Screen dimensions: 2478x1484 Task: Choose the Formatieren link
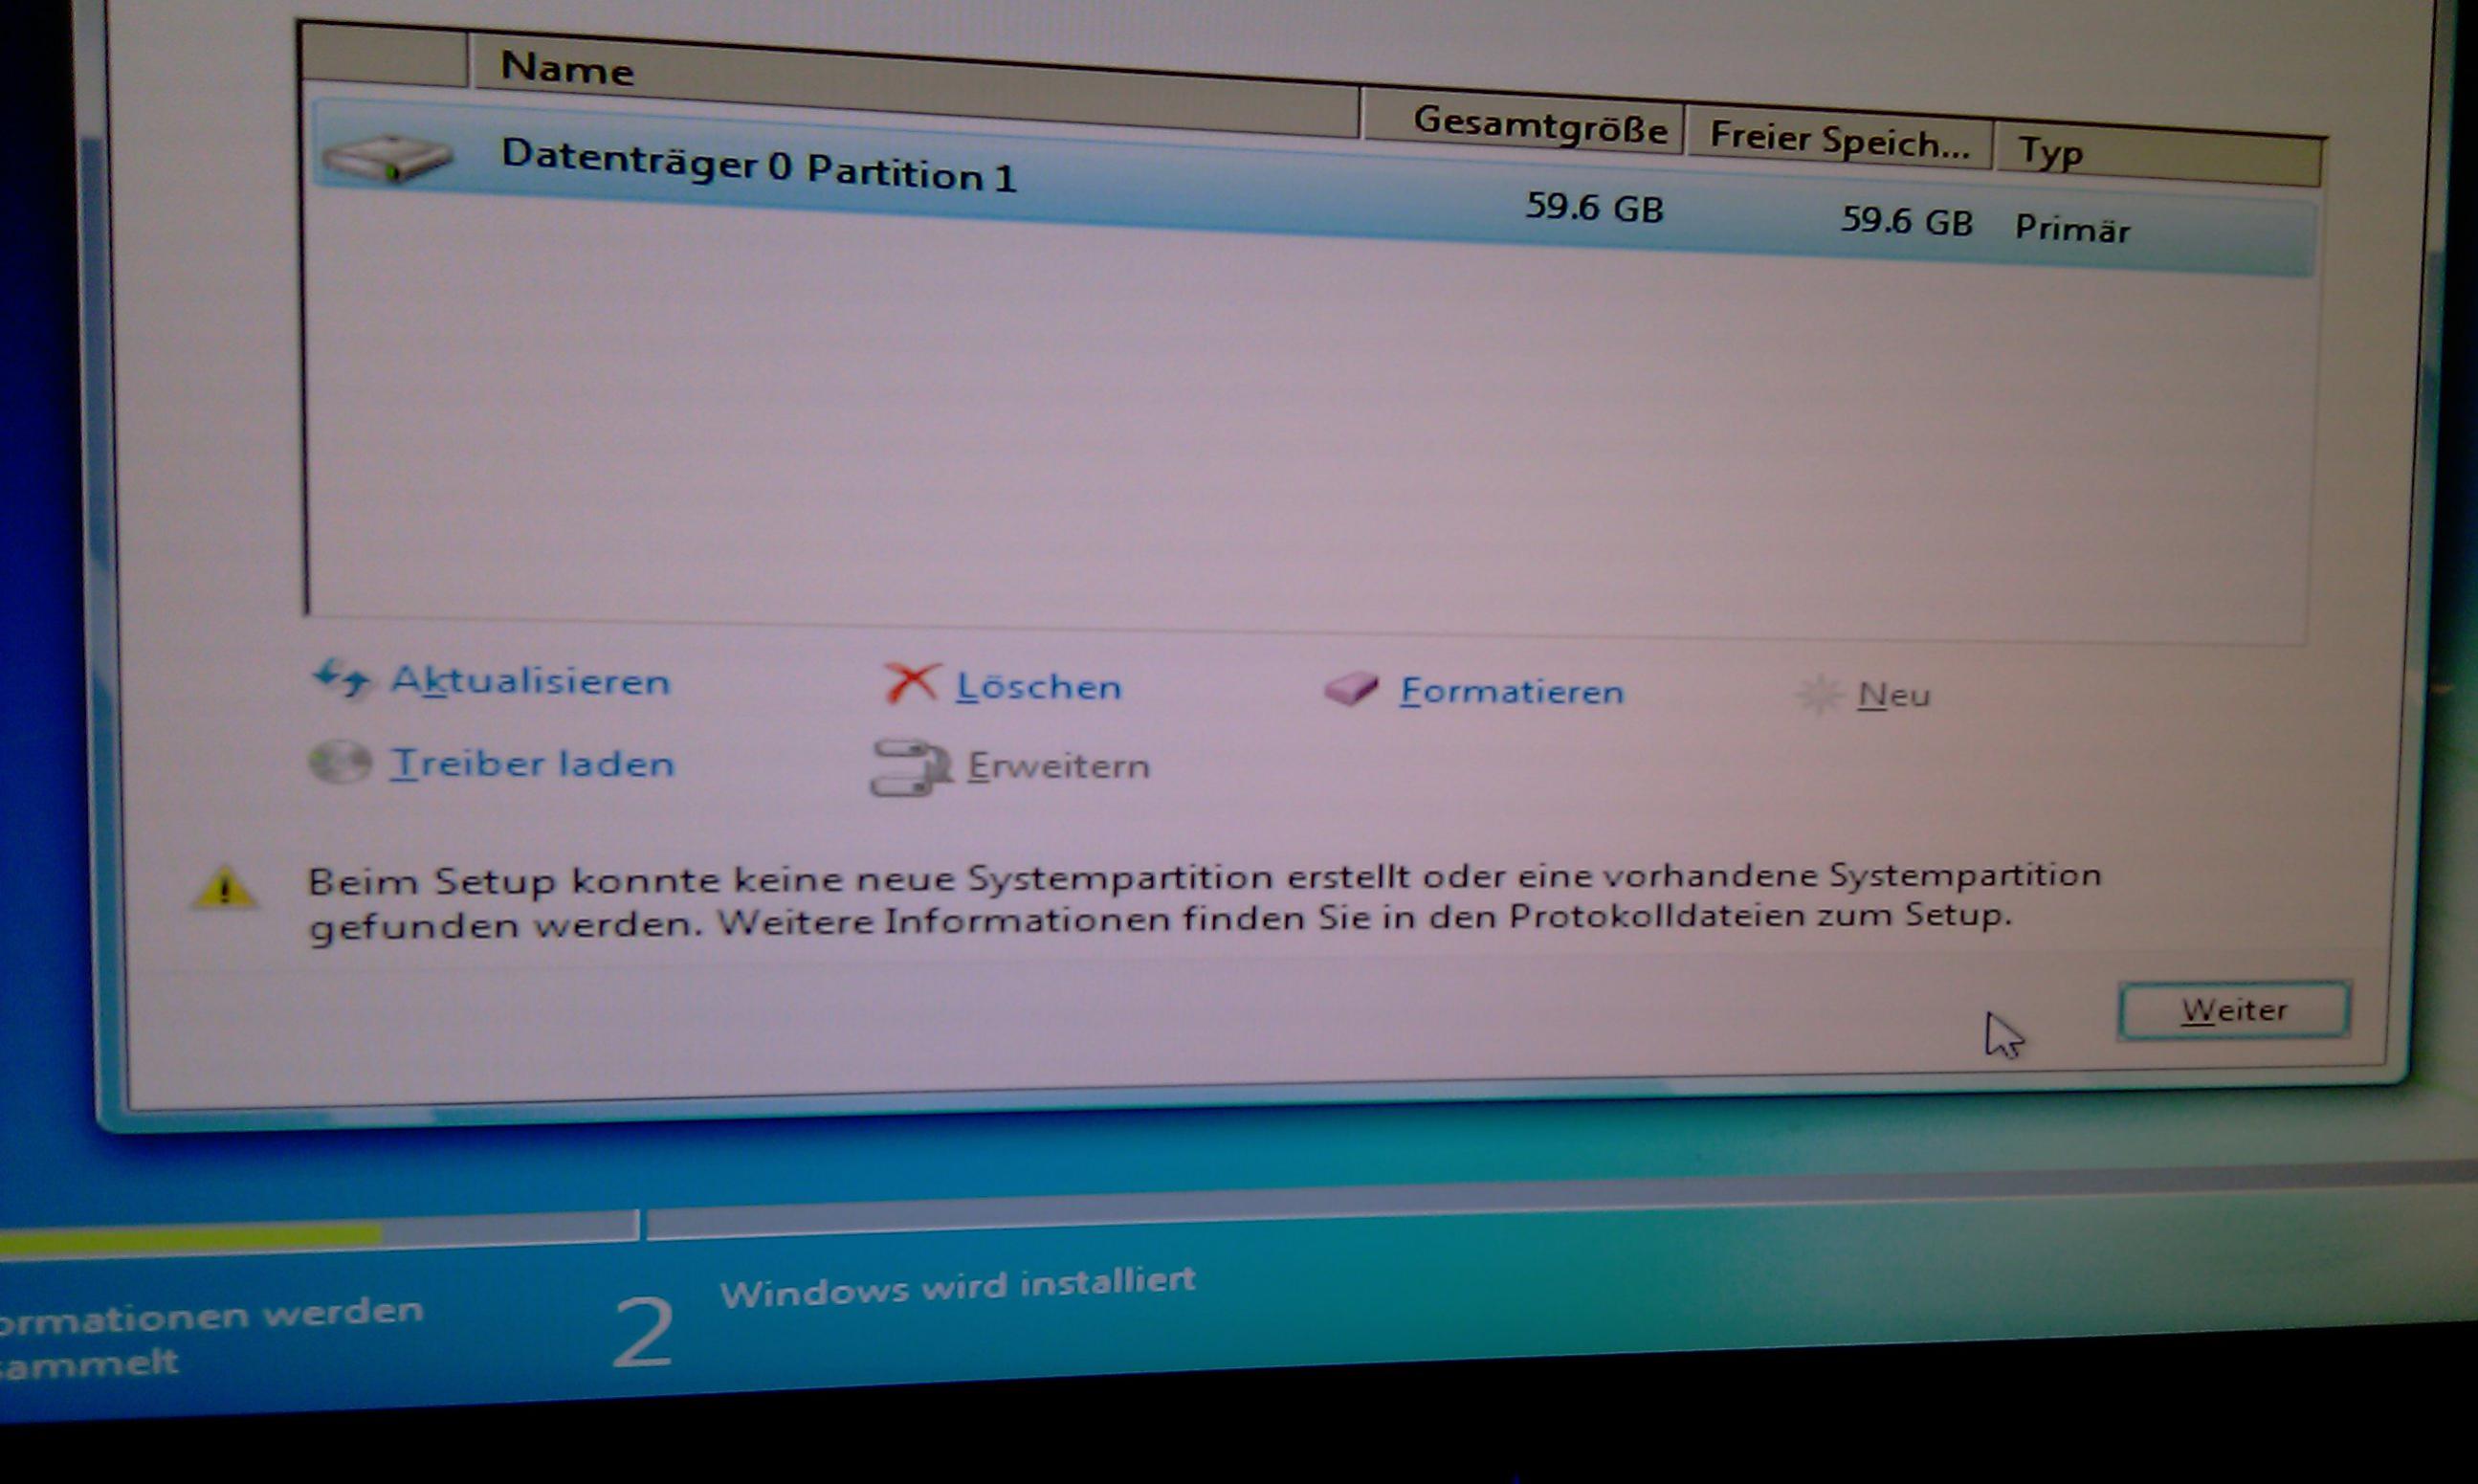(1511, 691)
